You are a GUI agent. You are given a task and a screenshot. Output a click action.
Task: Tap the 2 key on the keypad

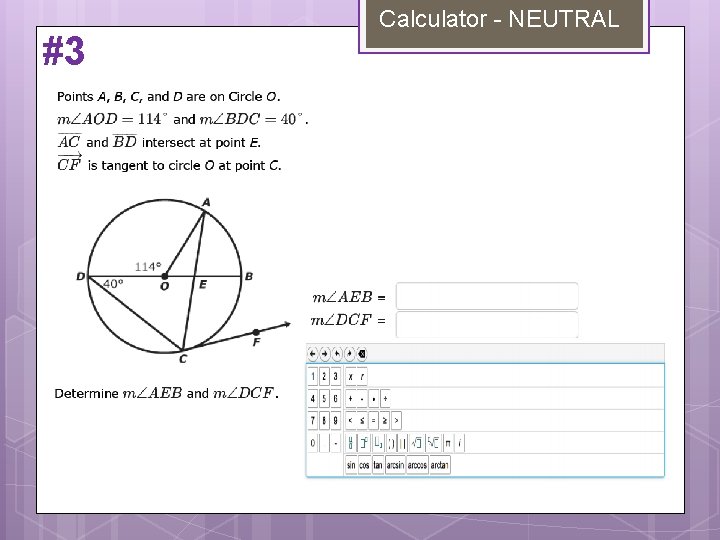click(x=324, y=377)
